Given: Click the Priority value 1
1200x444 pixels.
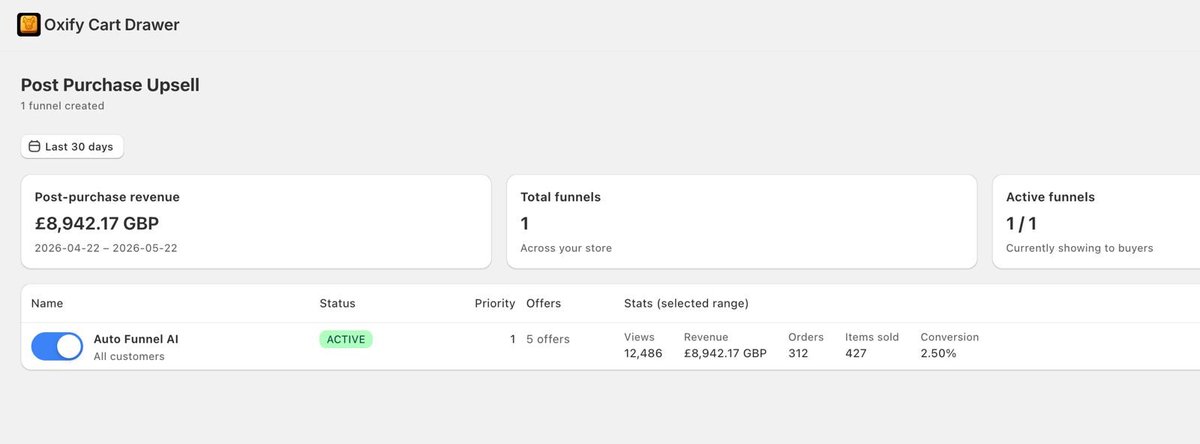Looking at the screenshot, I should pos(513,339).
